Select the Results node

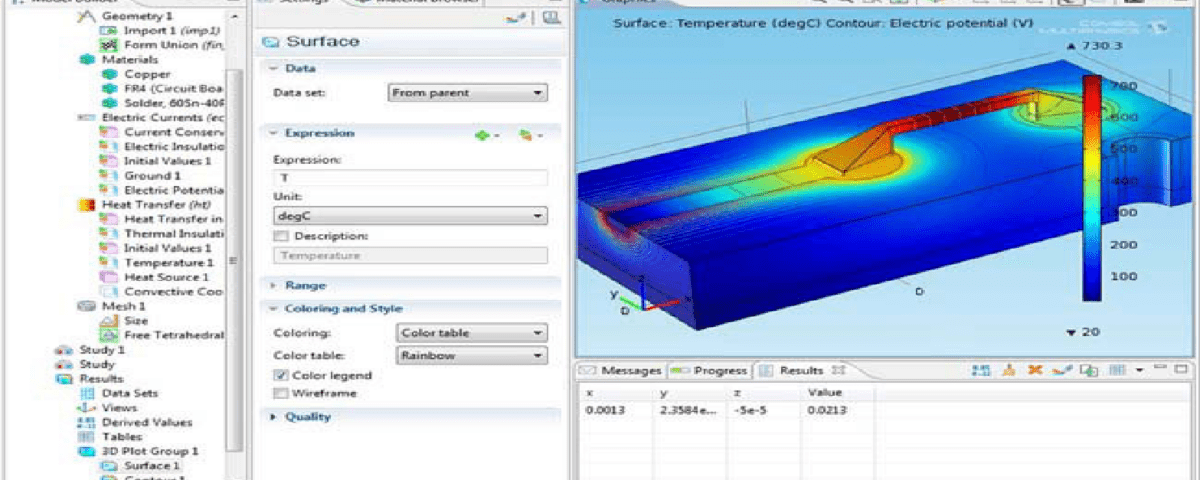tap(90, 379)
